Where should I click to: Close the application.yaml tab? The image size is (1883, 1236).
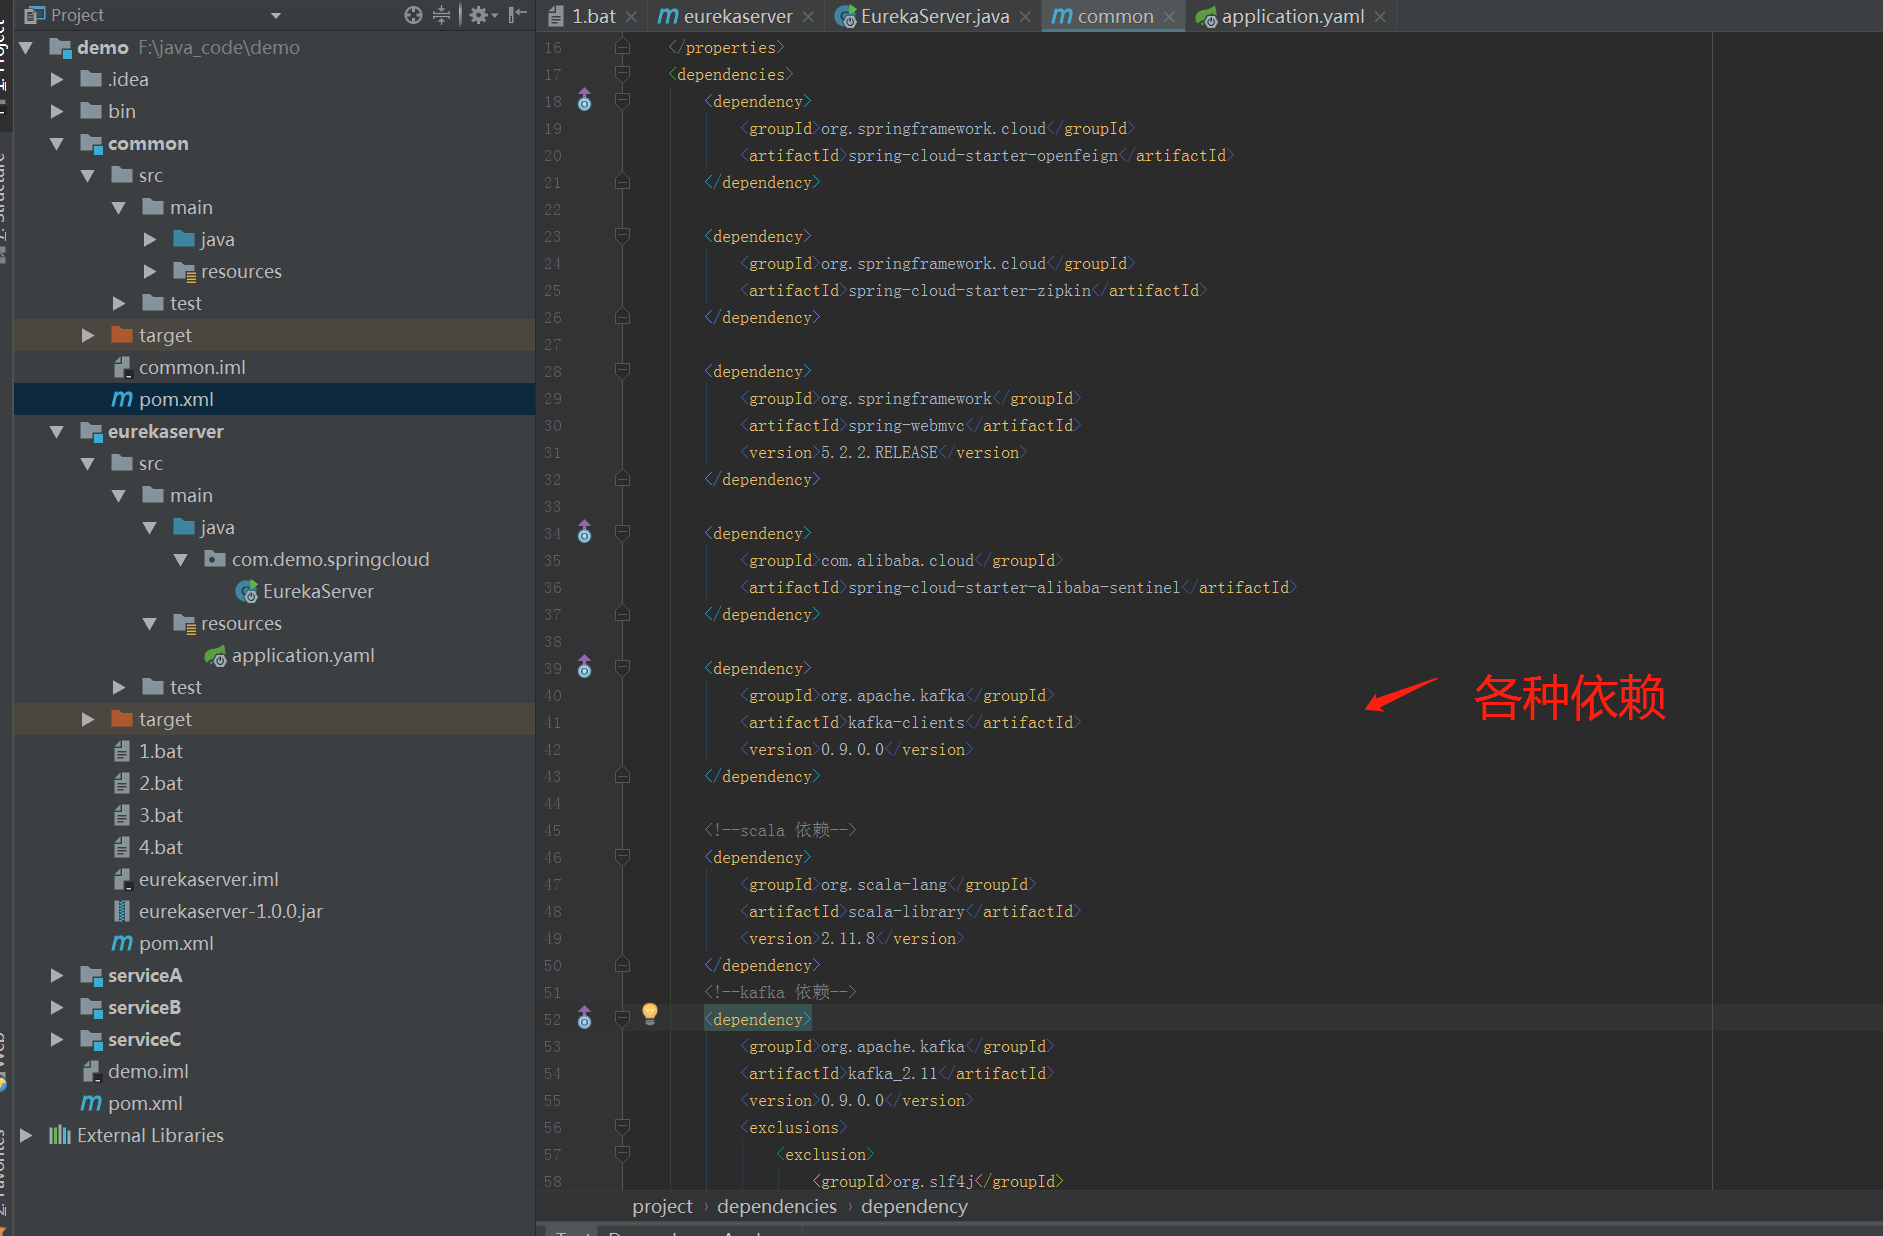[x=1380, y=17]
